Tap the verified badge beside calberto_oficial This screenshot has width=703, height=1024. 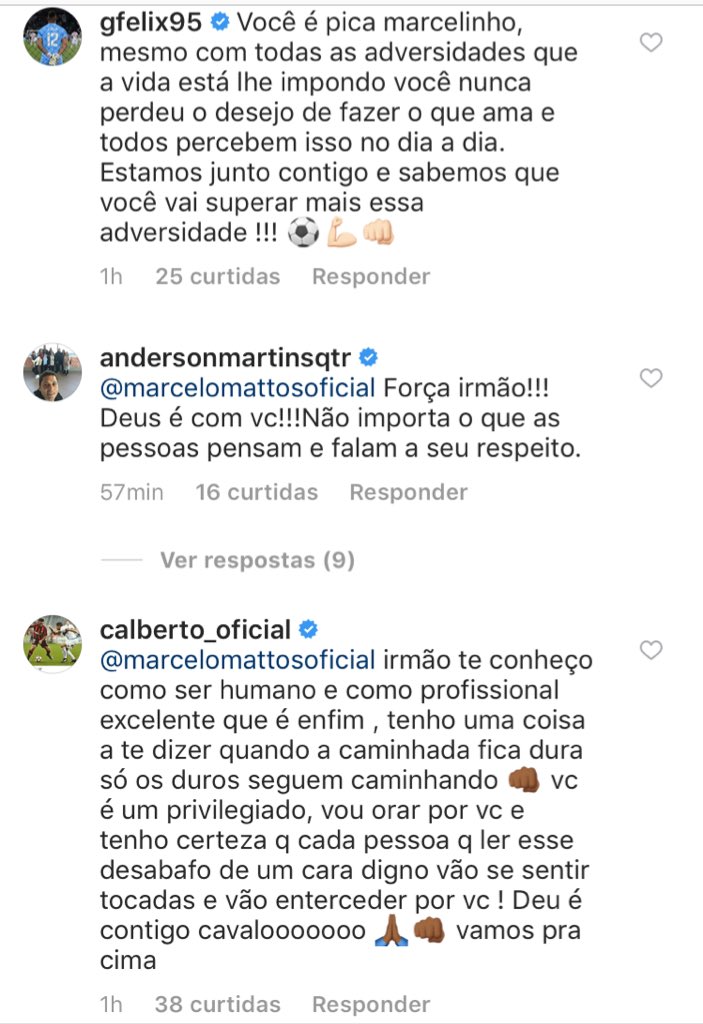point(308,630)
